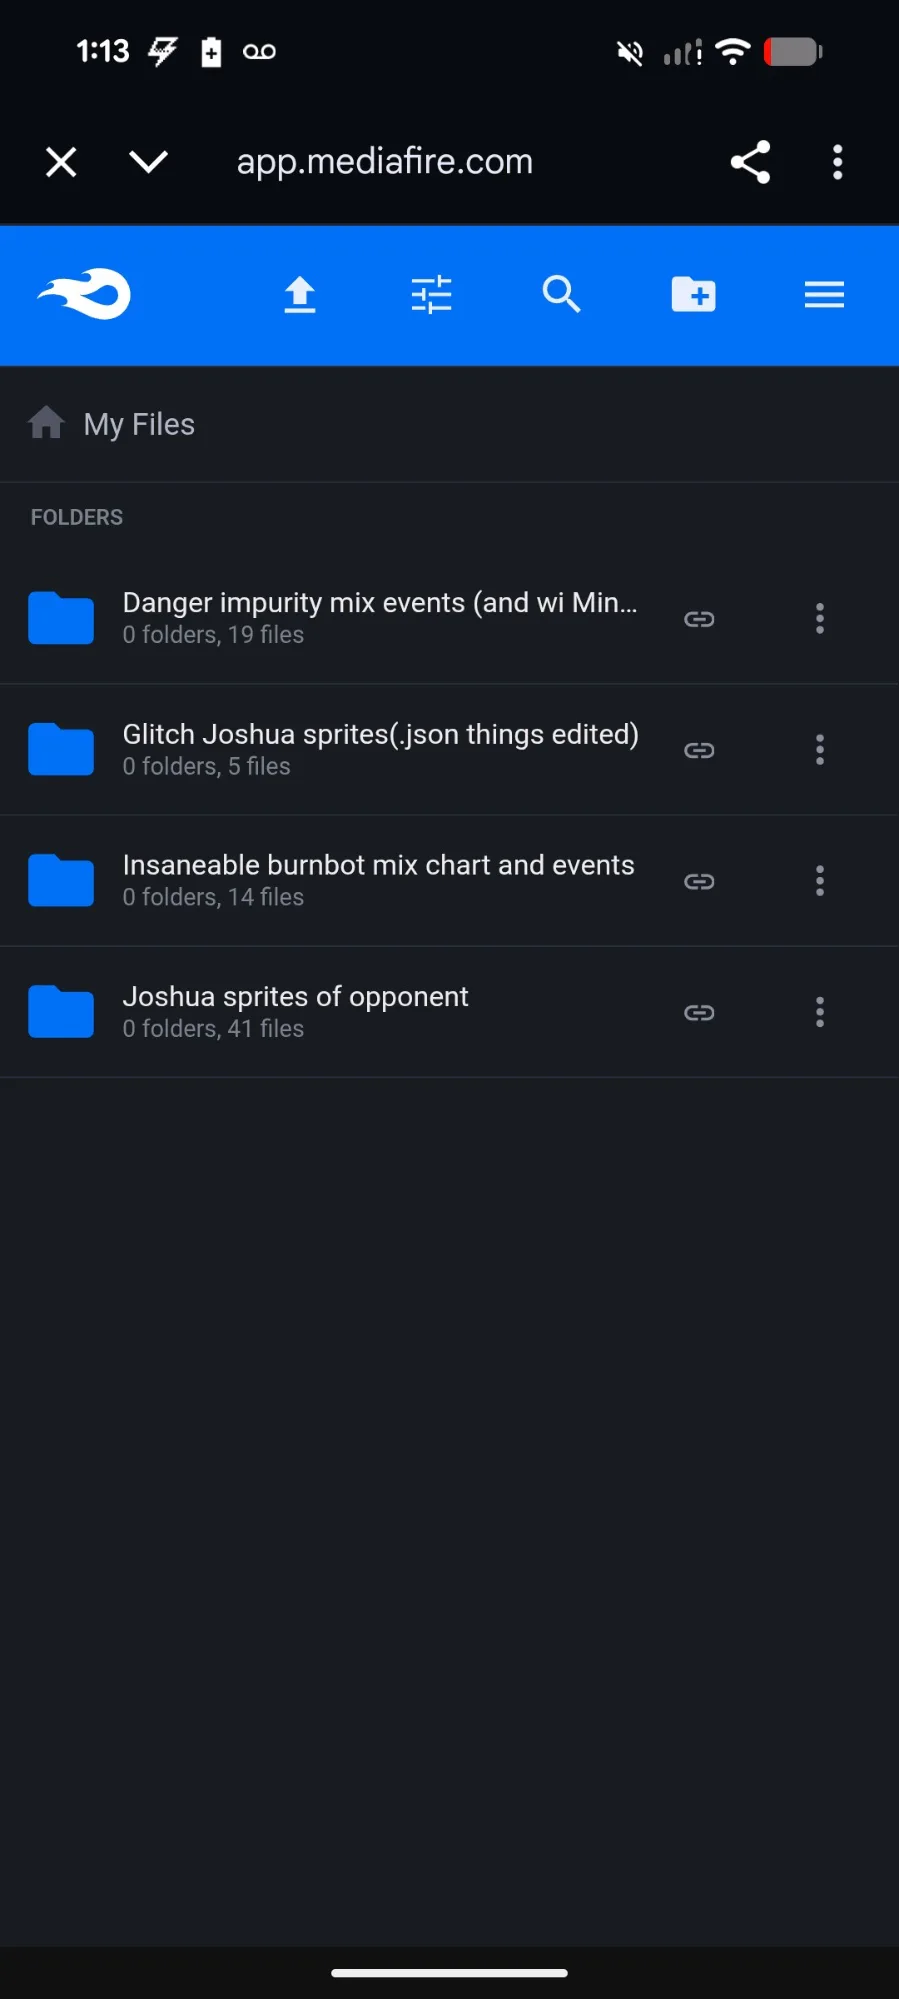The image size is (899, 1999).
Task: Open Joshua sprites of opponent folder
Action: pos(295,998)
